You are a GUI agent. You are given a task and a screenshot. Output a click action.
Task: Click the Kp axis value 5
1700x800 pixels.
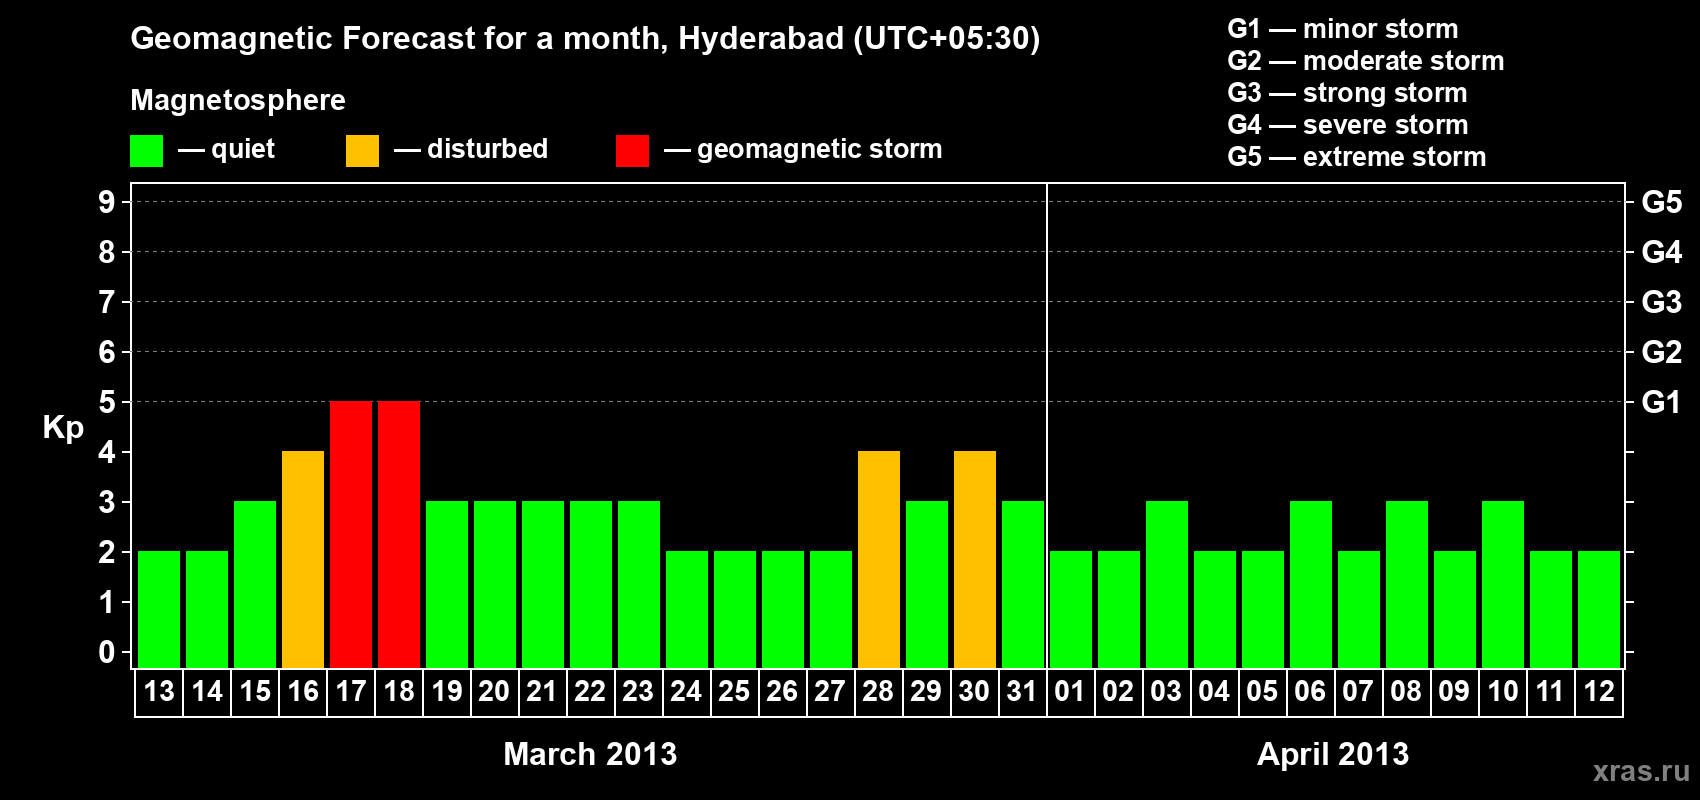[107, 402]
